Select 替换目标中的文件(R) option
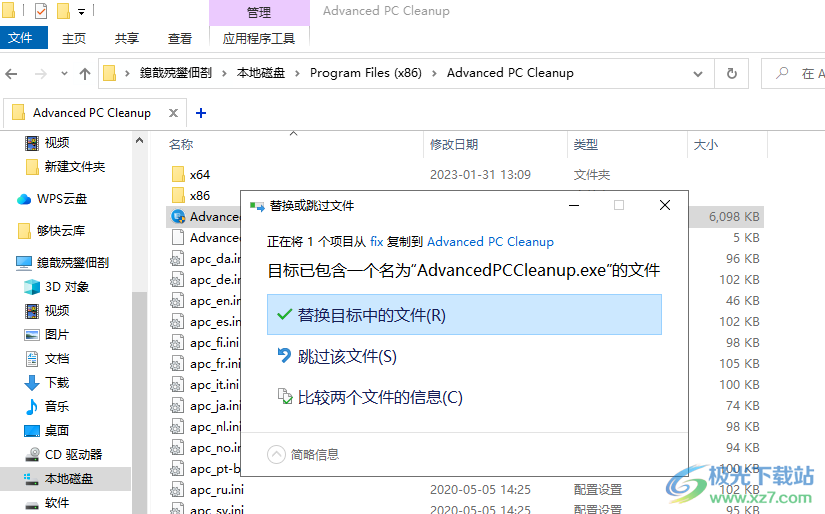825x514 pixels. pos(464,315)
